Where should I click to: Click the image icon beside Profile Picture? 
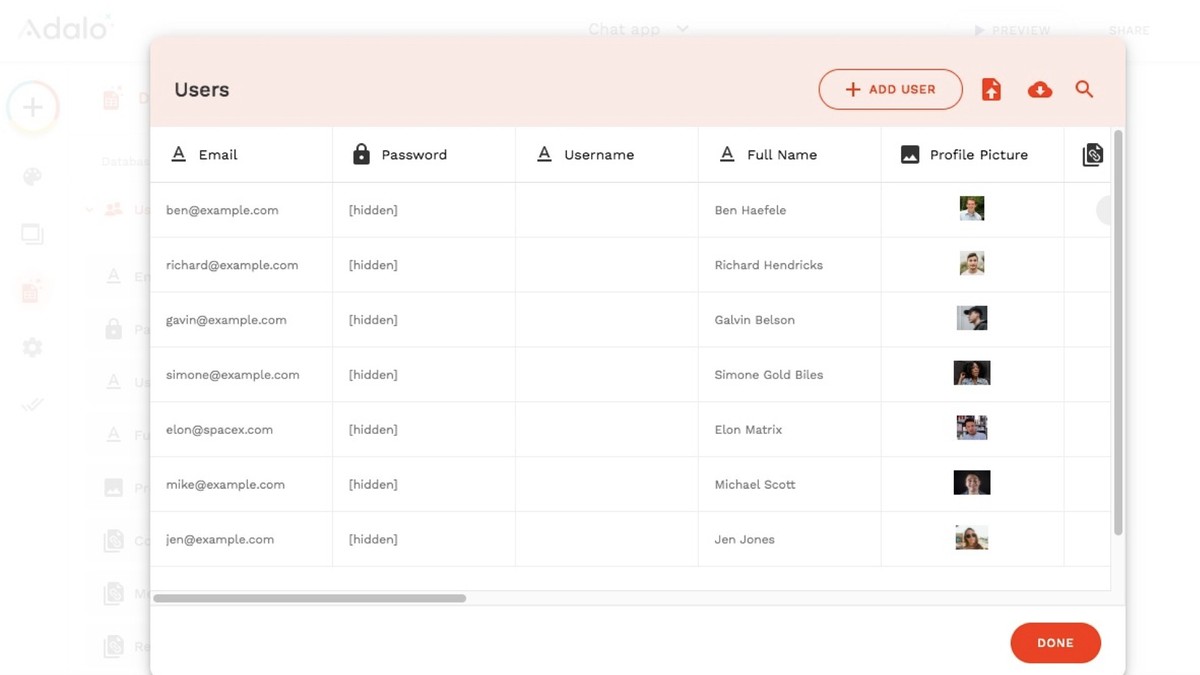pos(910,154)
